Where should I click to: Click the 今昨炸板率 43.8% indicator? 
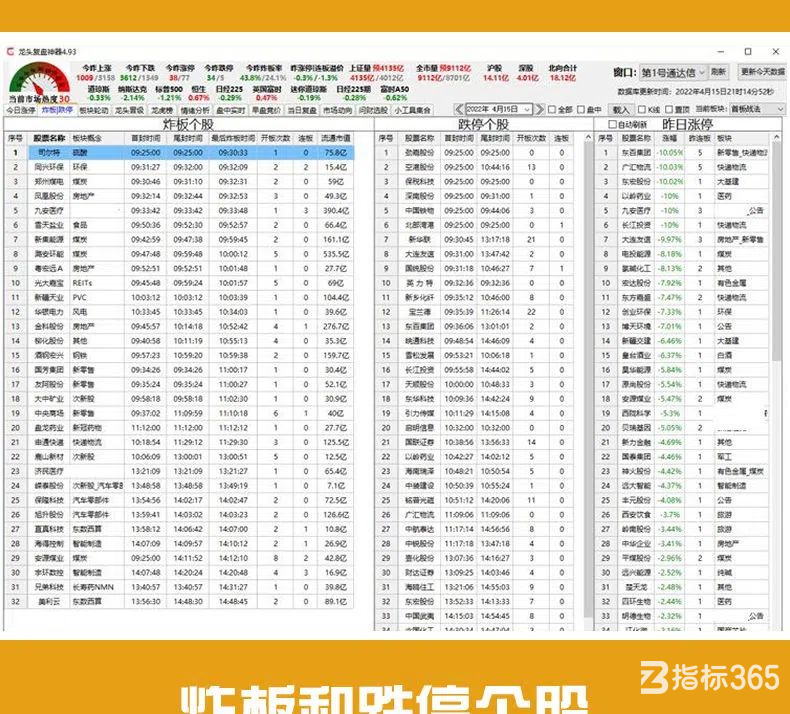click(x=264, y=73)
